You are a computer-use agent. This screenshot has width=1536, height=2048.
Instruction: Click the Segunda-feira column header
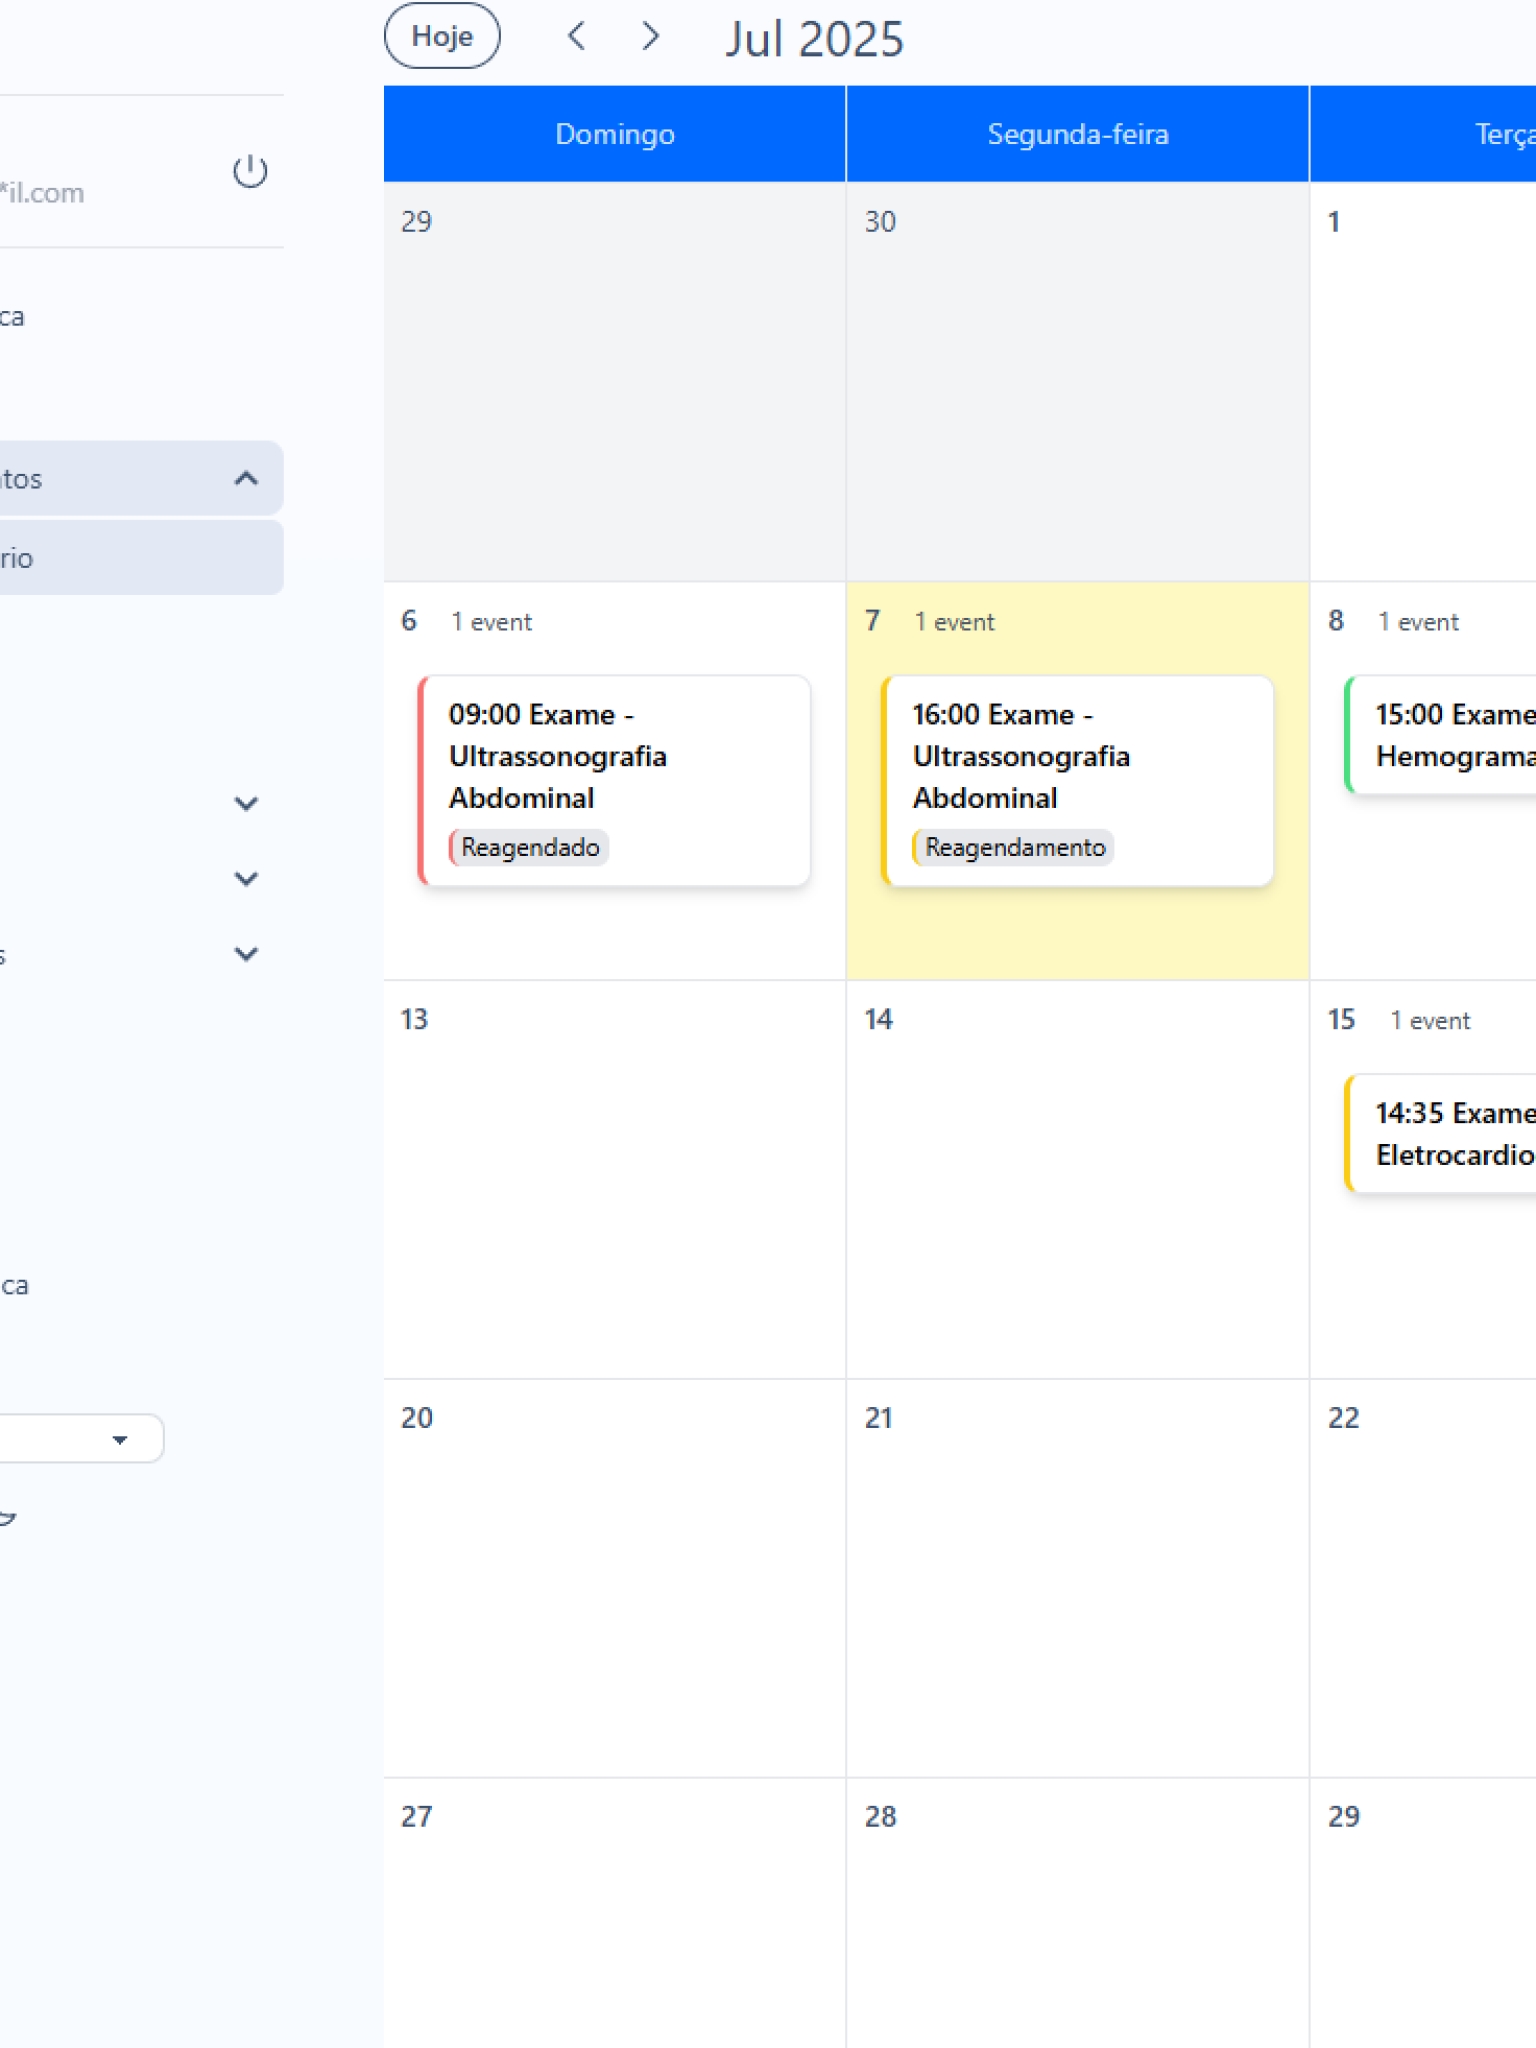[x=1077, y=134]
